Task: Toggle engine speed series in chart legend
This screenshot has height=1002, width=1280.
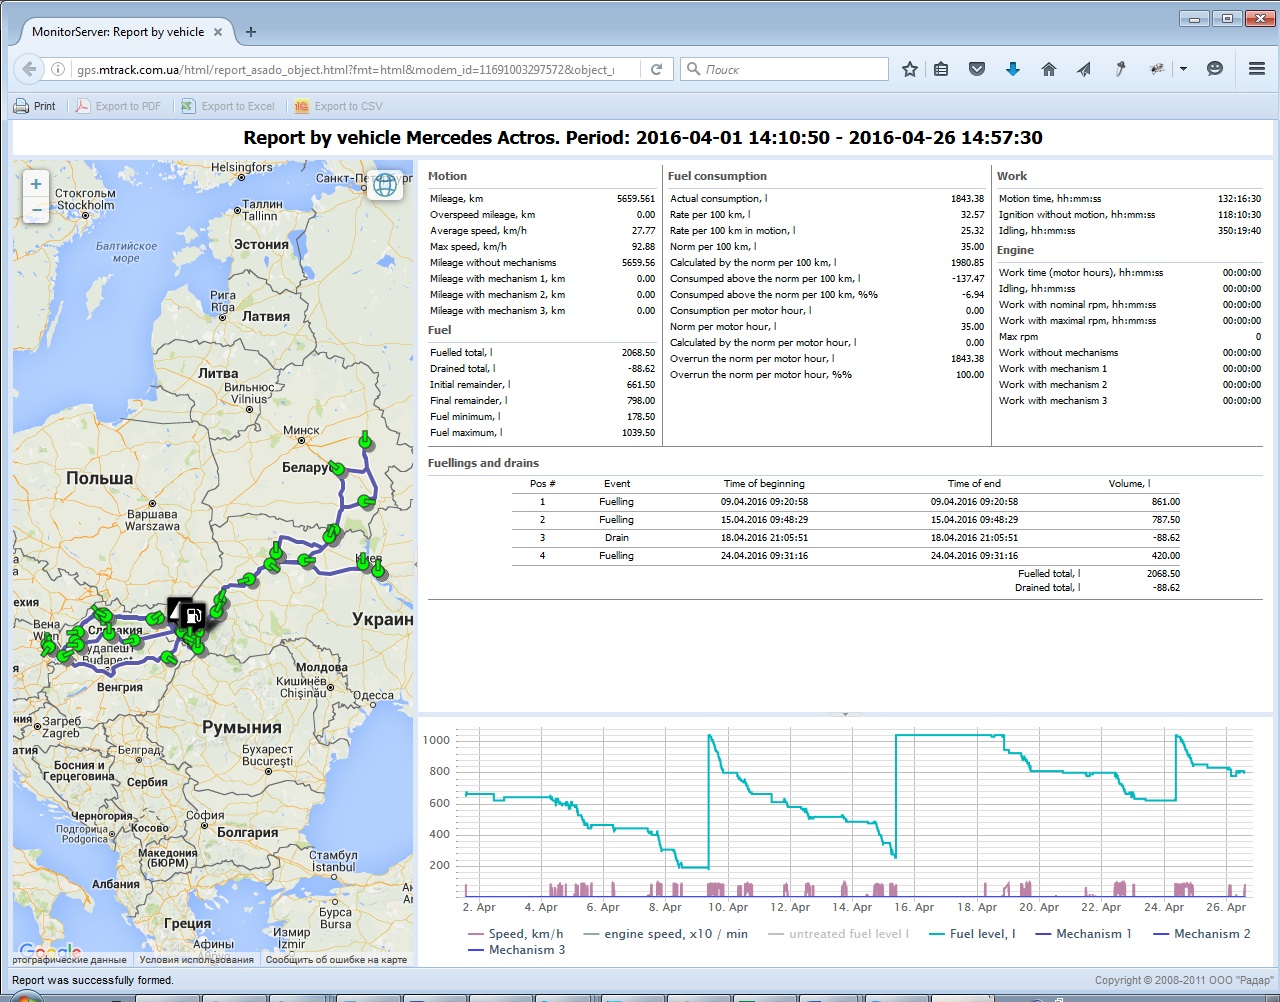Action: point(665,934)
